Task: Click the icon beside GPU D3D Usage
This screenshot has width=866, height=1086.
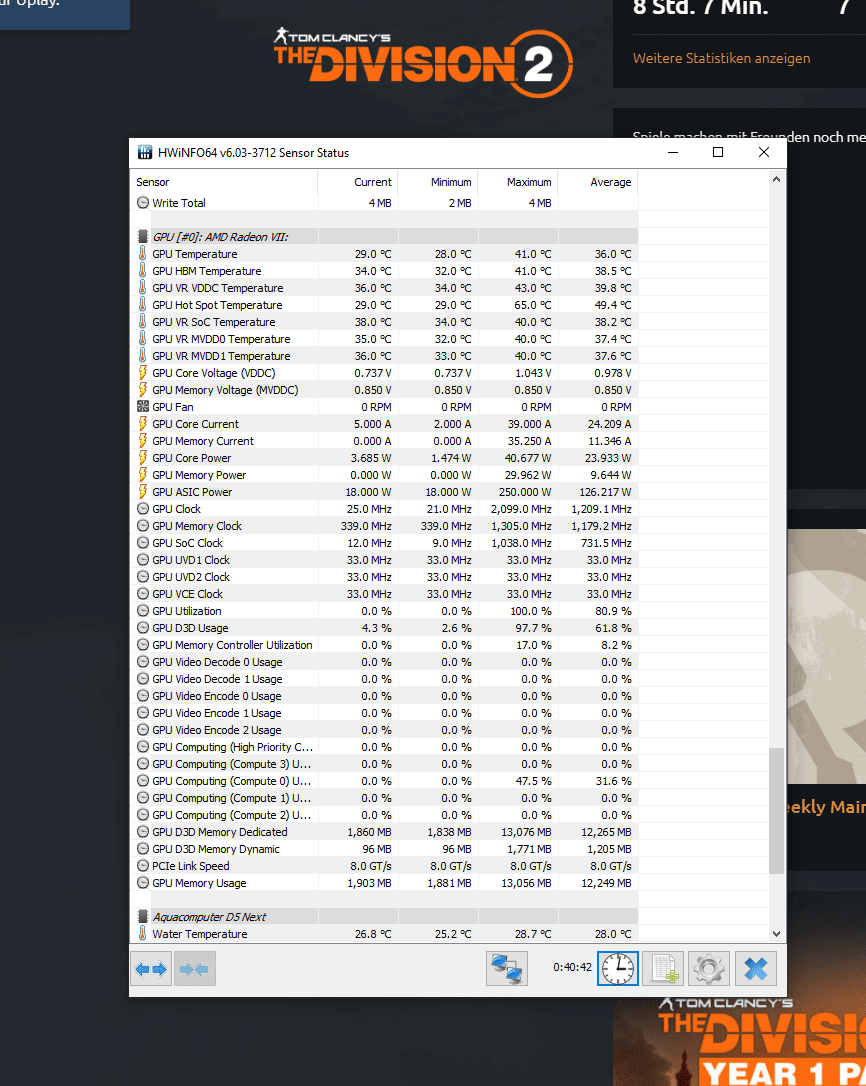Action: pyautogui.click(x=143, y=627)
